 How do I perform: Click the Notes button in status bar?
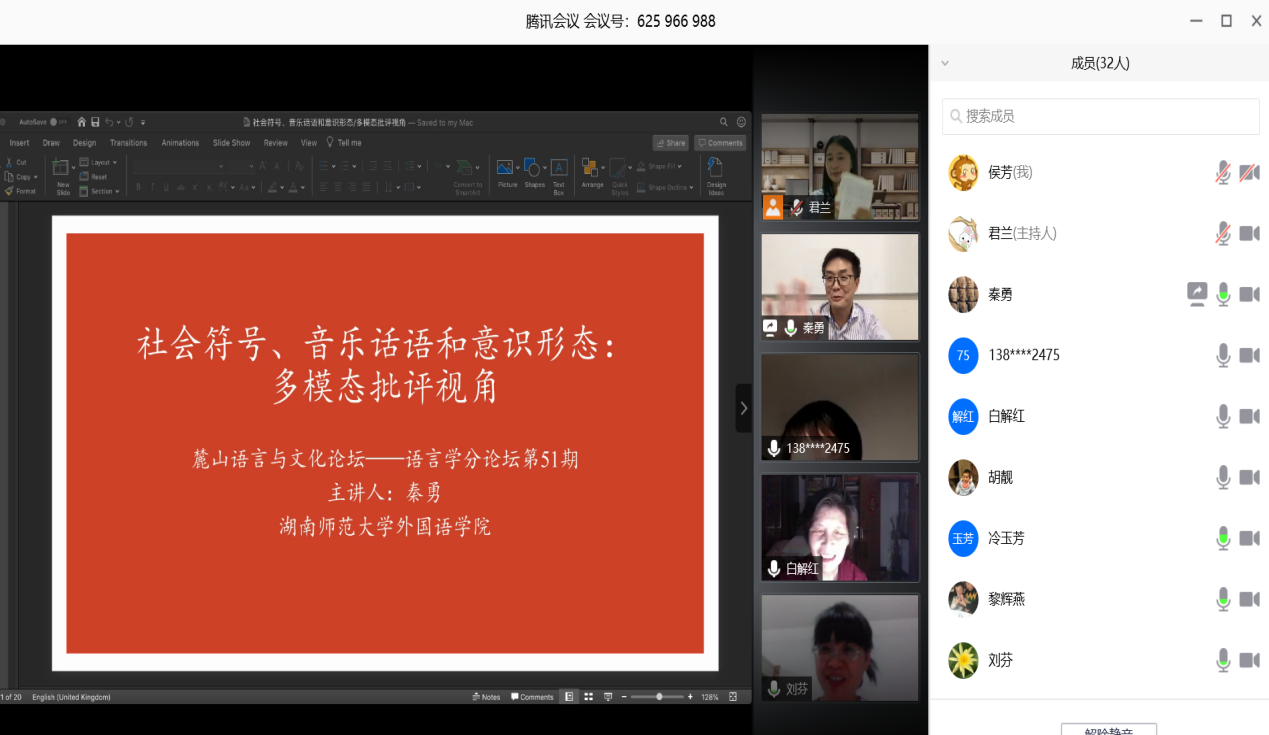(486, 697)
